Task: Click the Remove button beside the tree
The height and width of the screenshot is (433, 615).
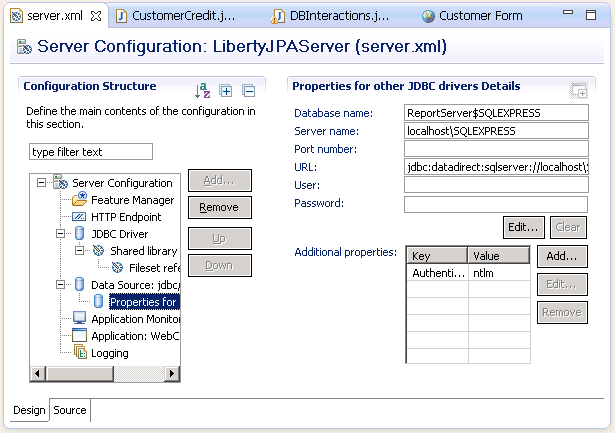Action: [219, 207]
